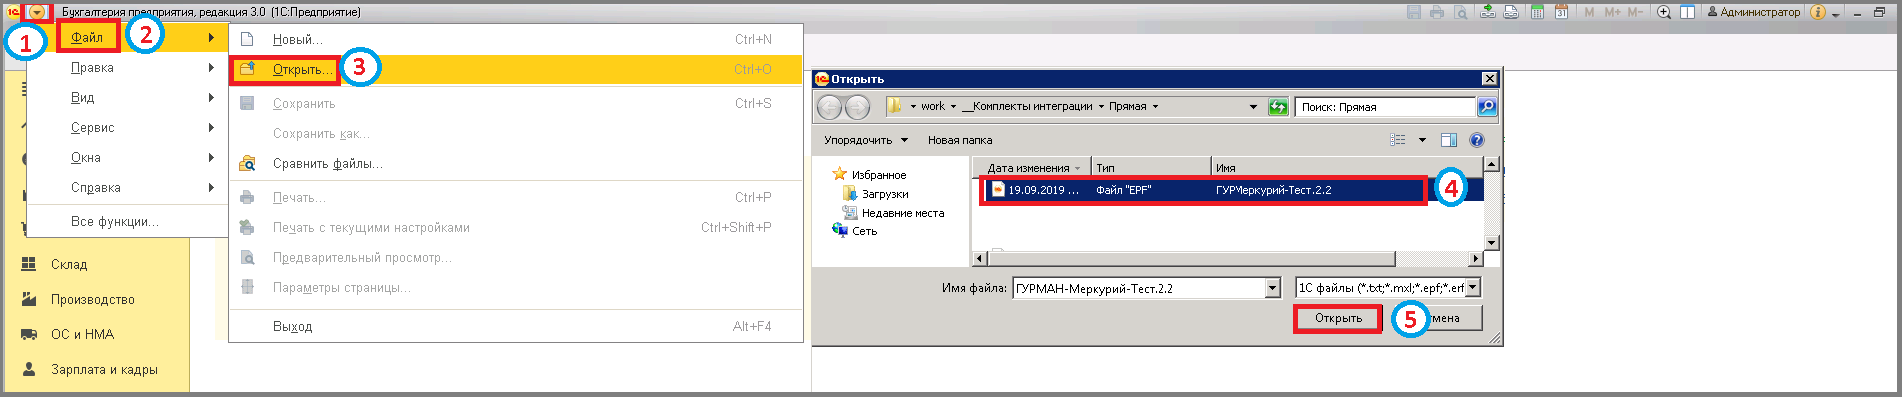The width and height of the screenshot is (1902, 397).
Task: Click the zoom magnifier plus icon
Action: pyautogui.click(x=1664, y=12)
